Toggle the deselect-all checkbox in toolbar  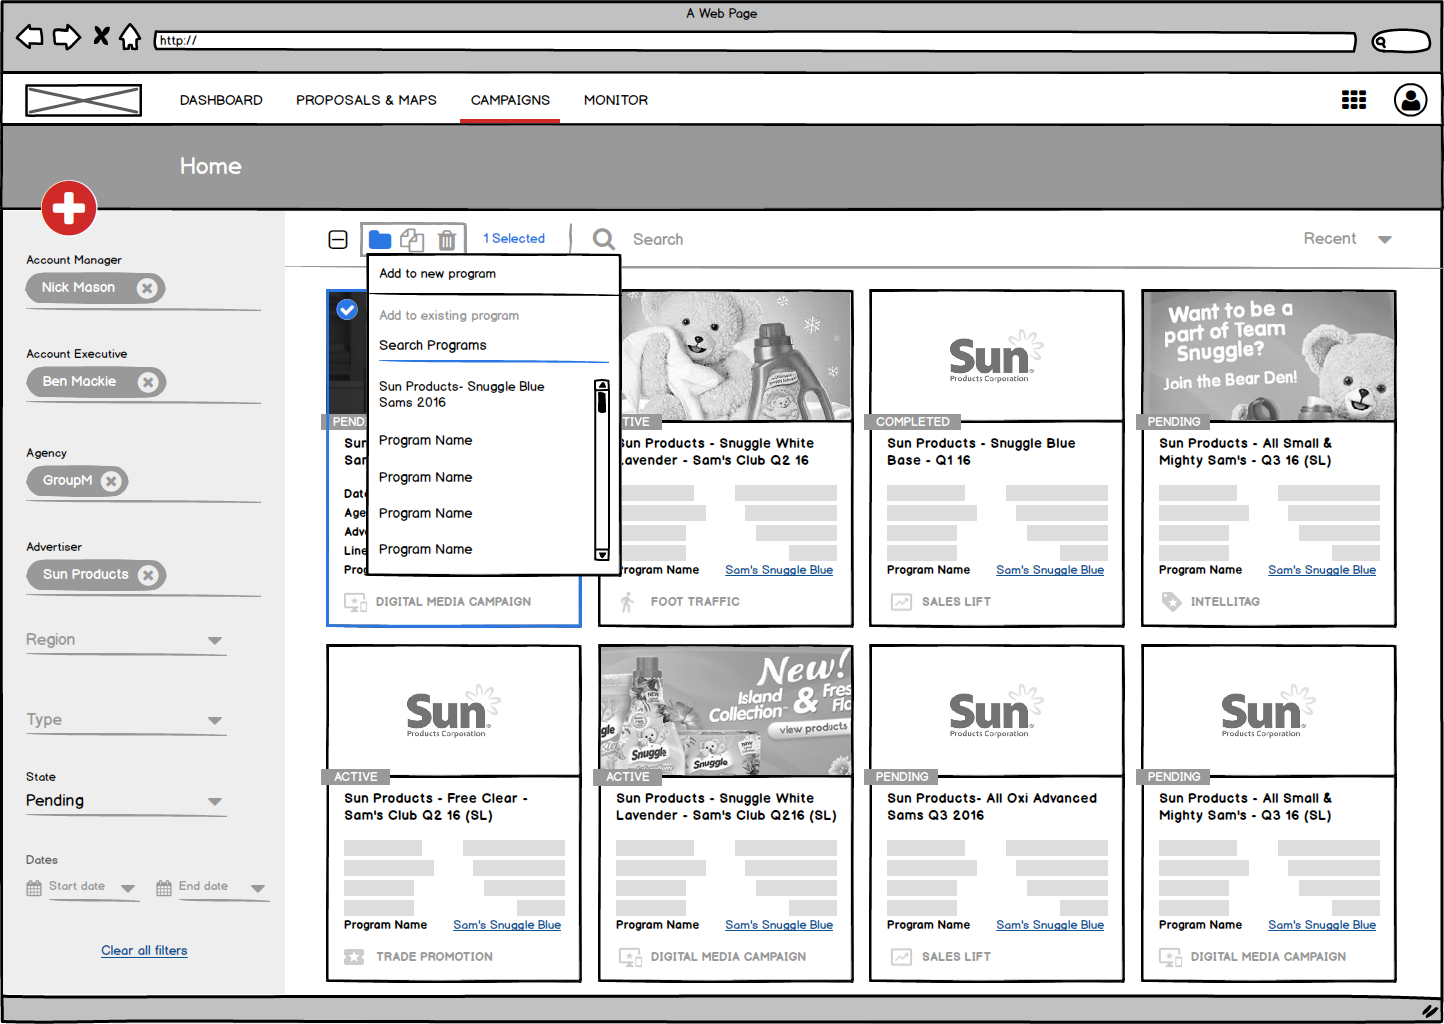pyautogui.click(x=338, y=239)
